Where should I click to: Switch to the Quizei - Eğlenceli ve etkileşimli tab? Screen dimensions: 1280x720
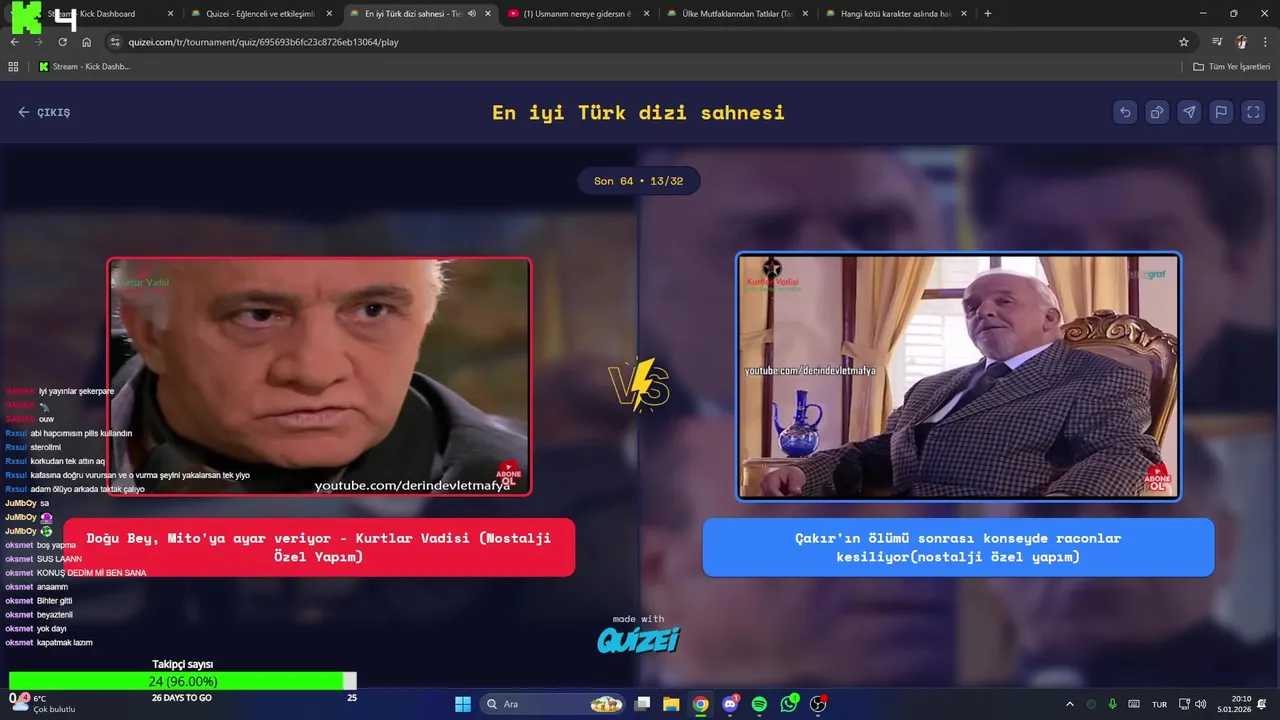[260, 14]
